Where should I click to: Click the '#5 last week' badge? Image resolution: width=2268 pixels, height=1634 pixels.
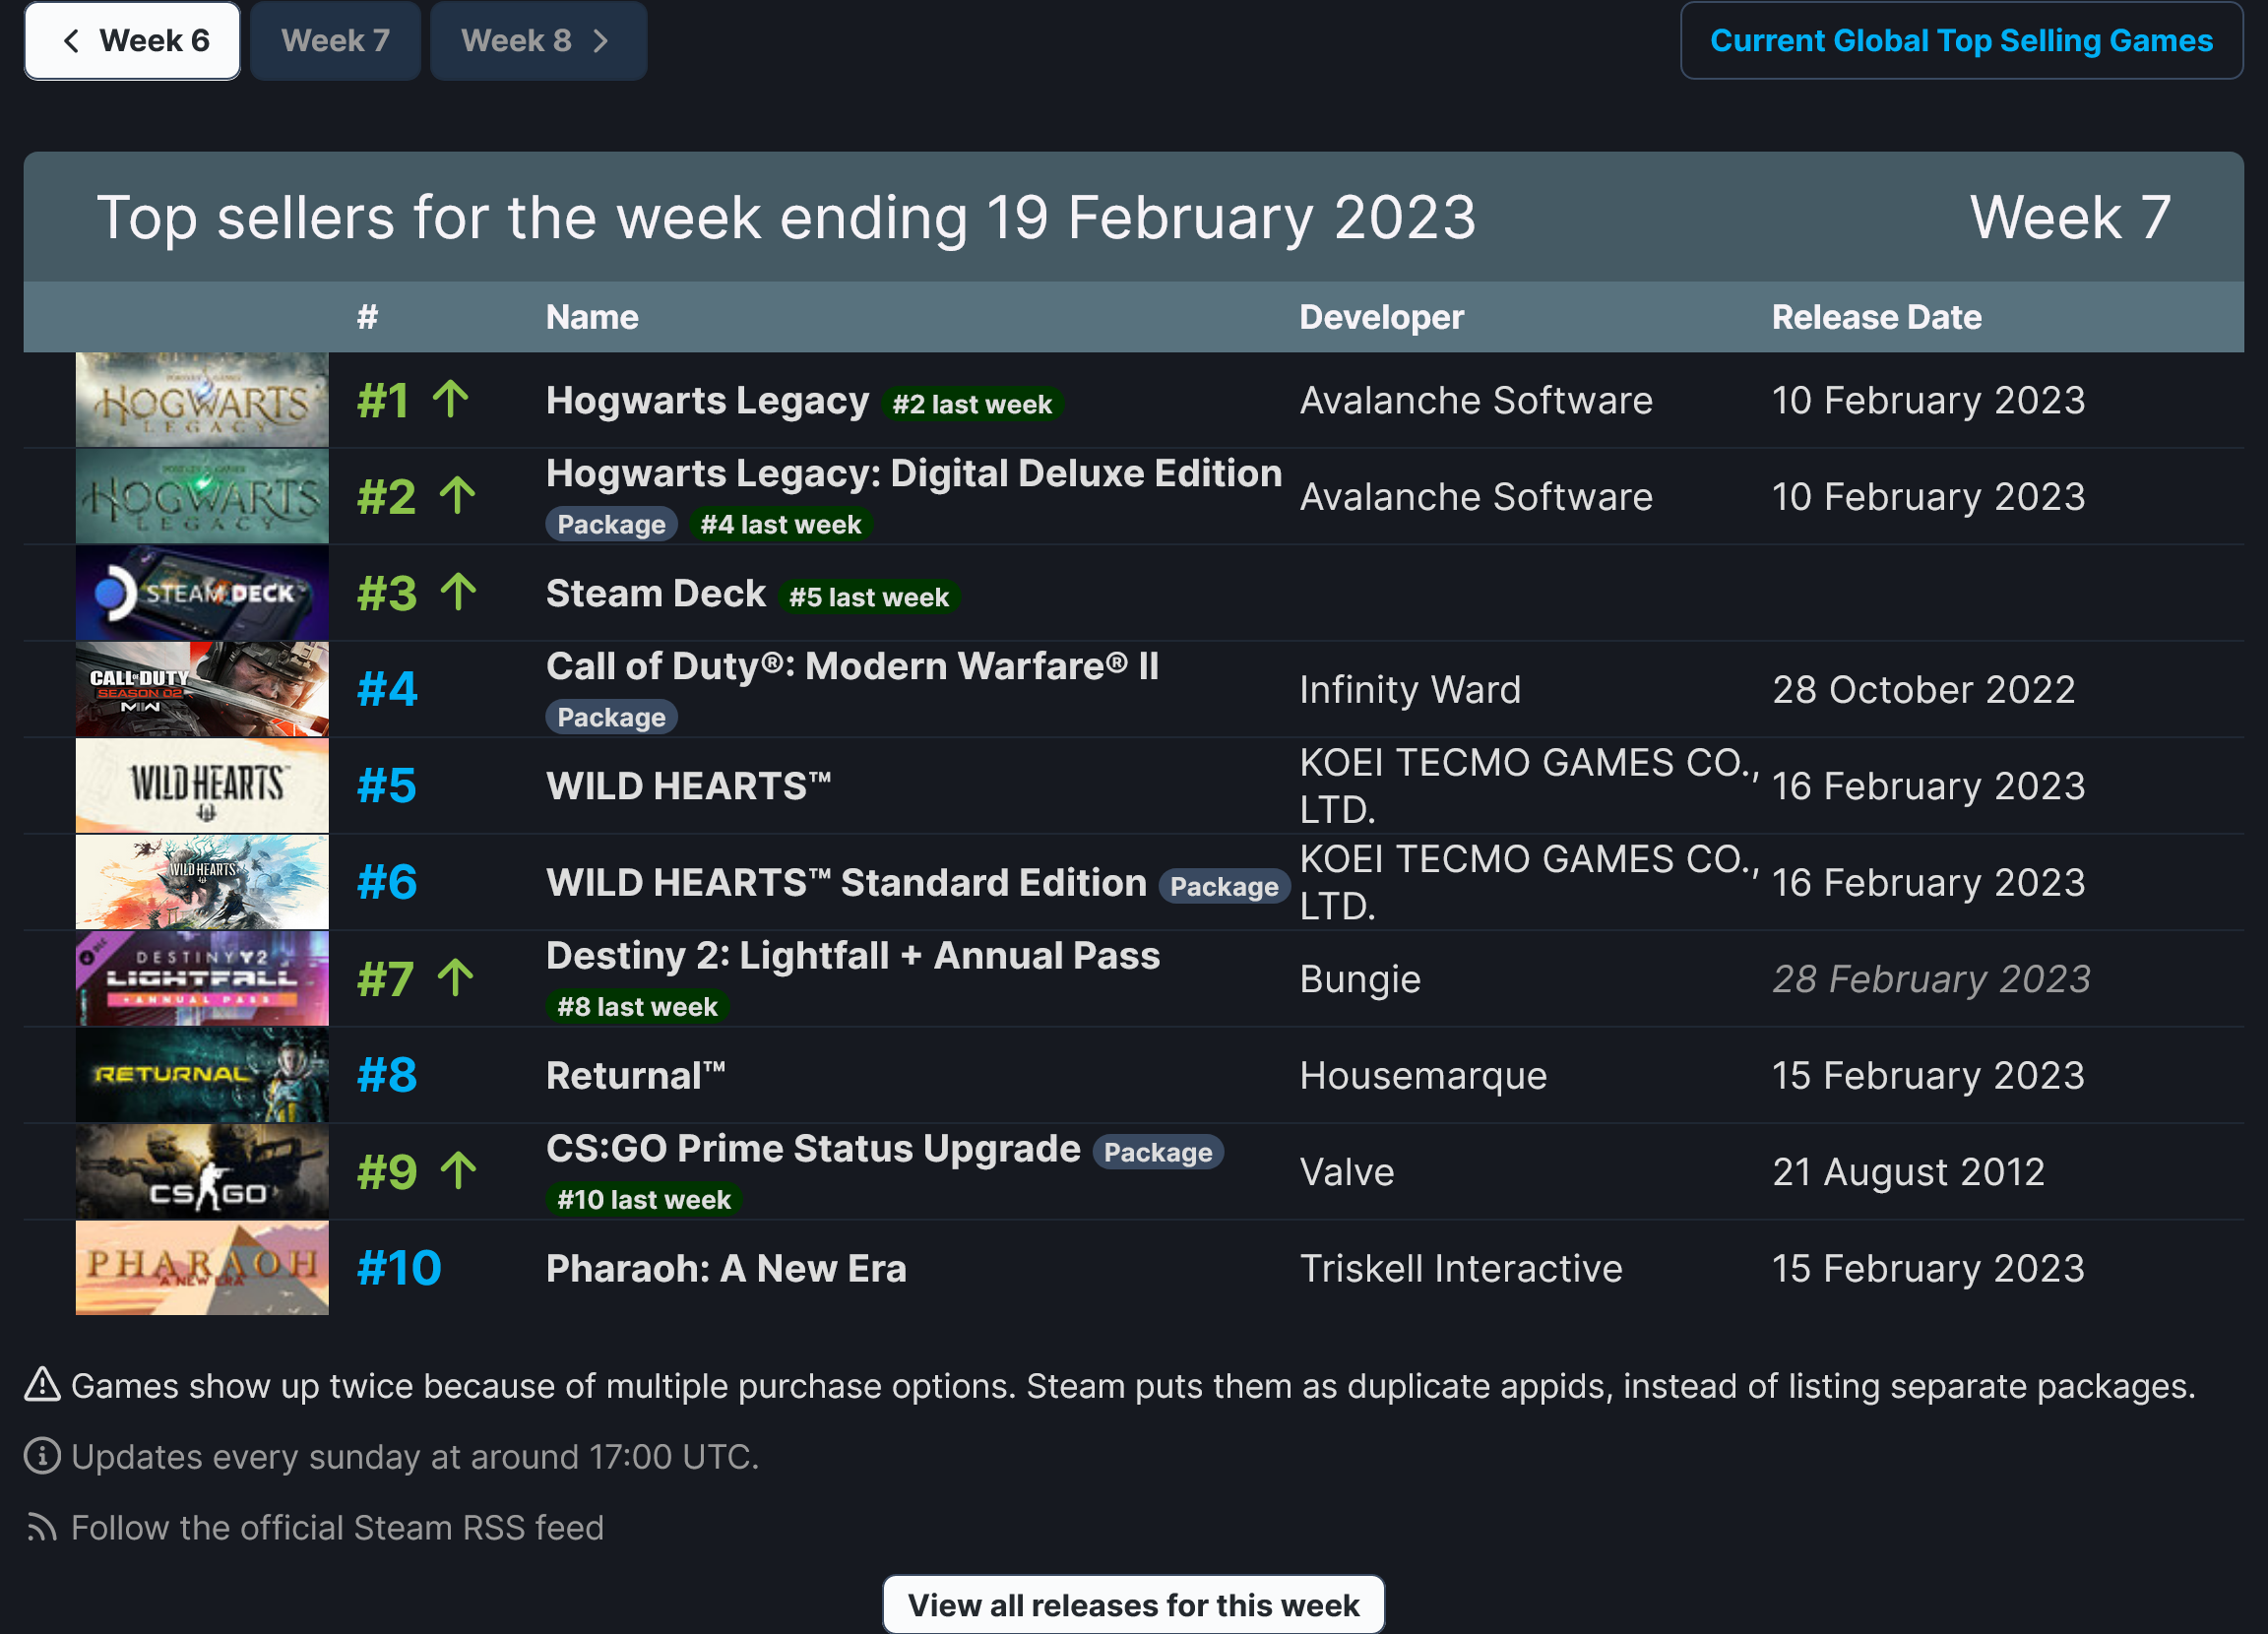[x=868, y=597]
